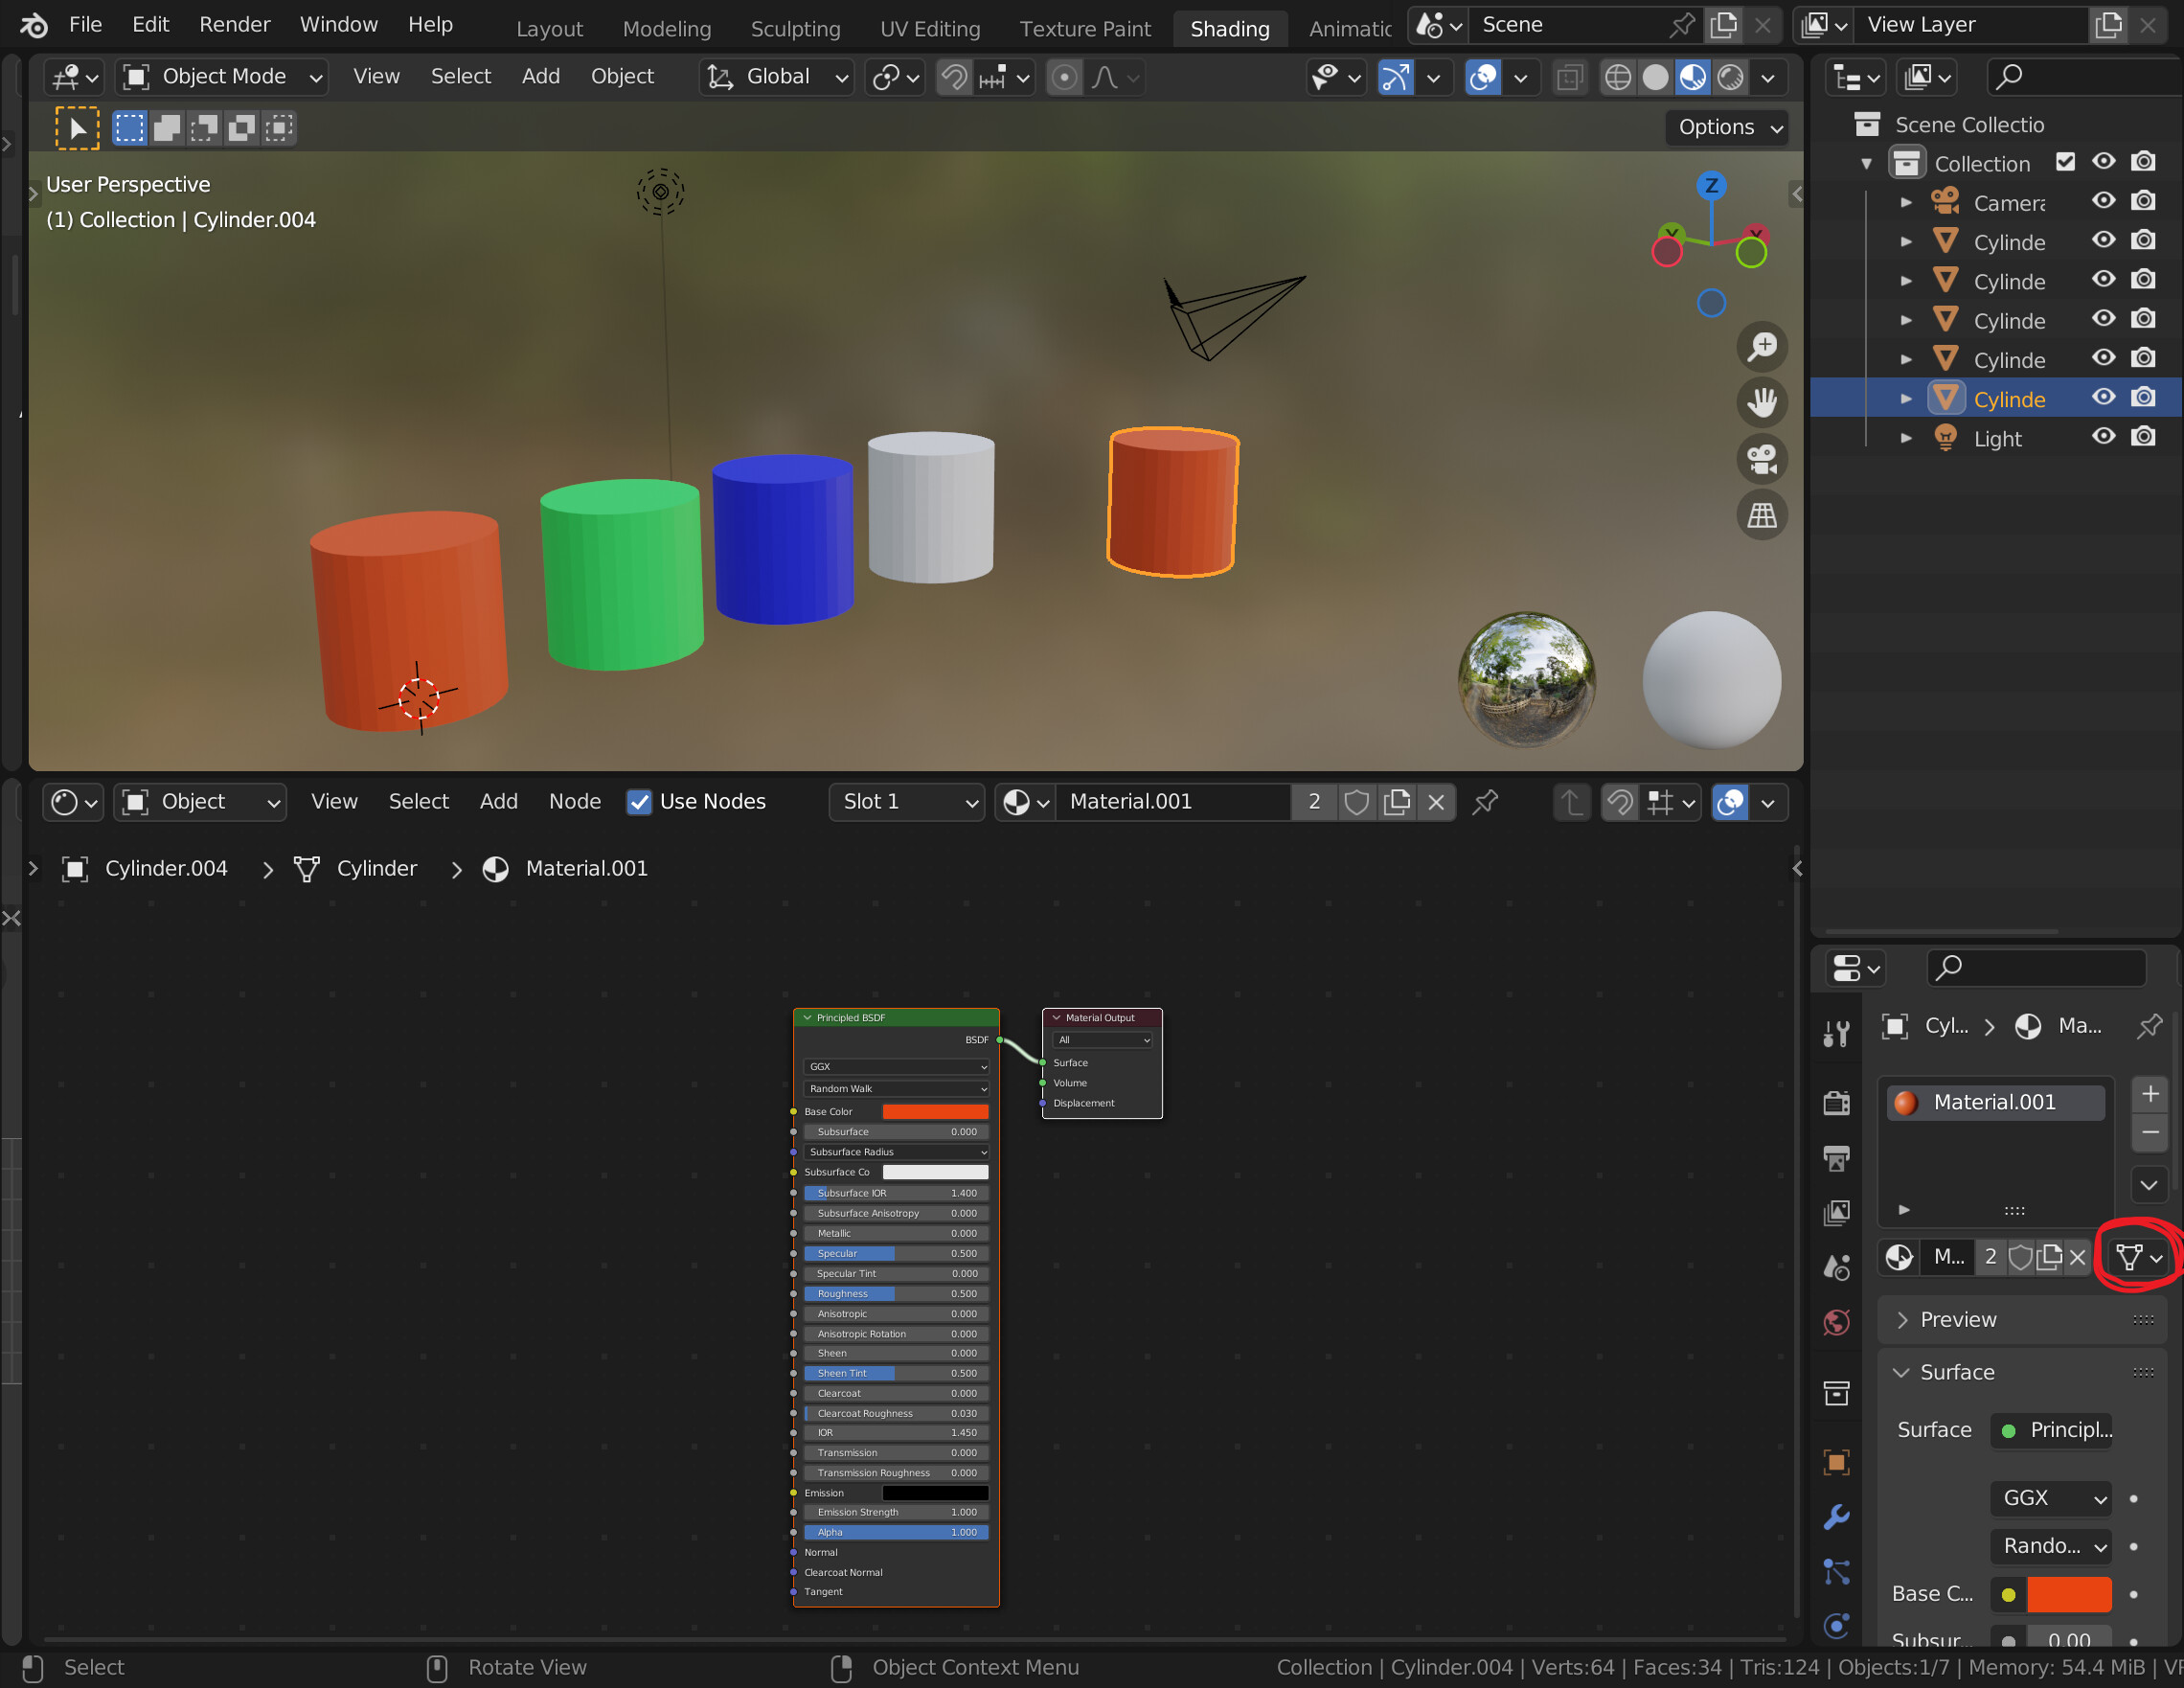Open the Slot 1 dropdown
2184x1688 pixels.
(906, 802)
